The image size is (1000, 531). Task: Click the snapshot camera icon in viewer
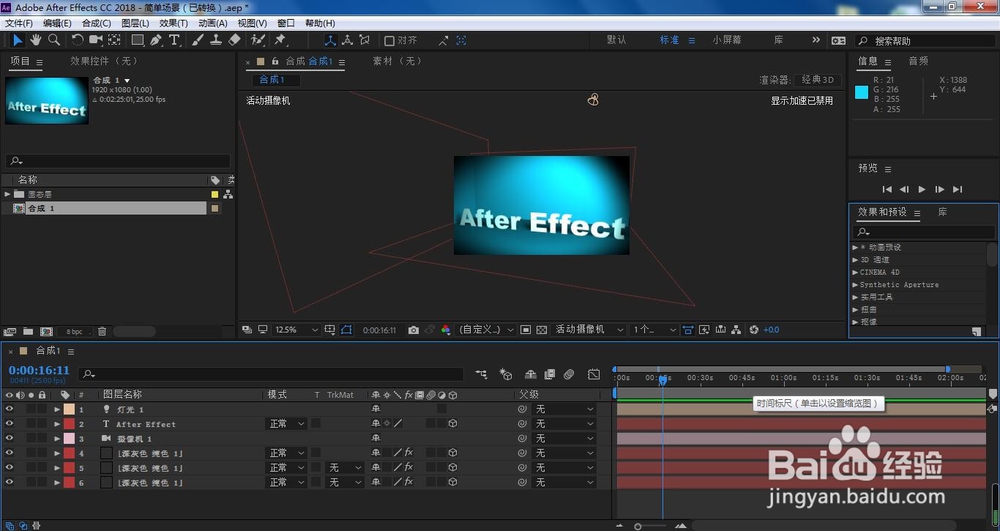tap(414, 330)
